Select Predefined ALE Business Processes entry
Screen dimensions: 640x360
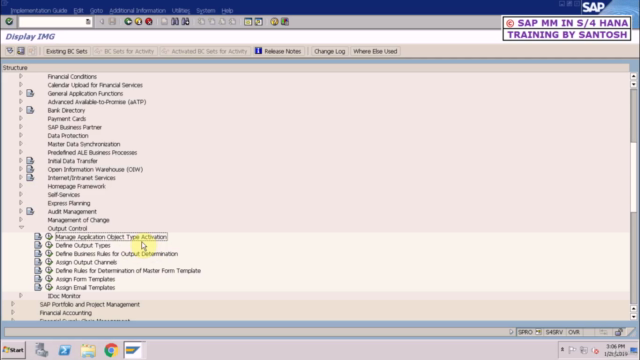[92, 152]
